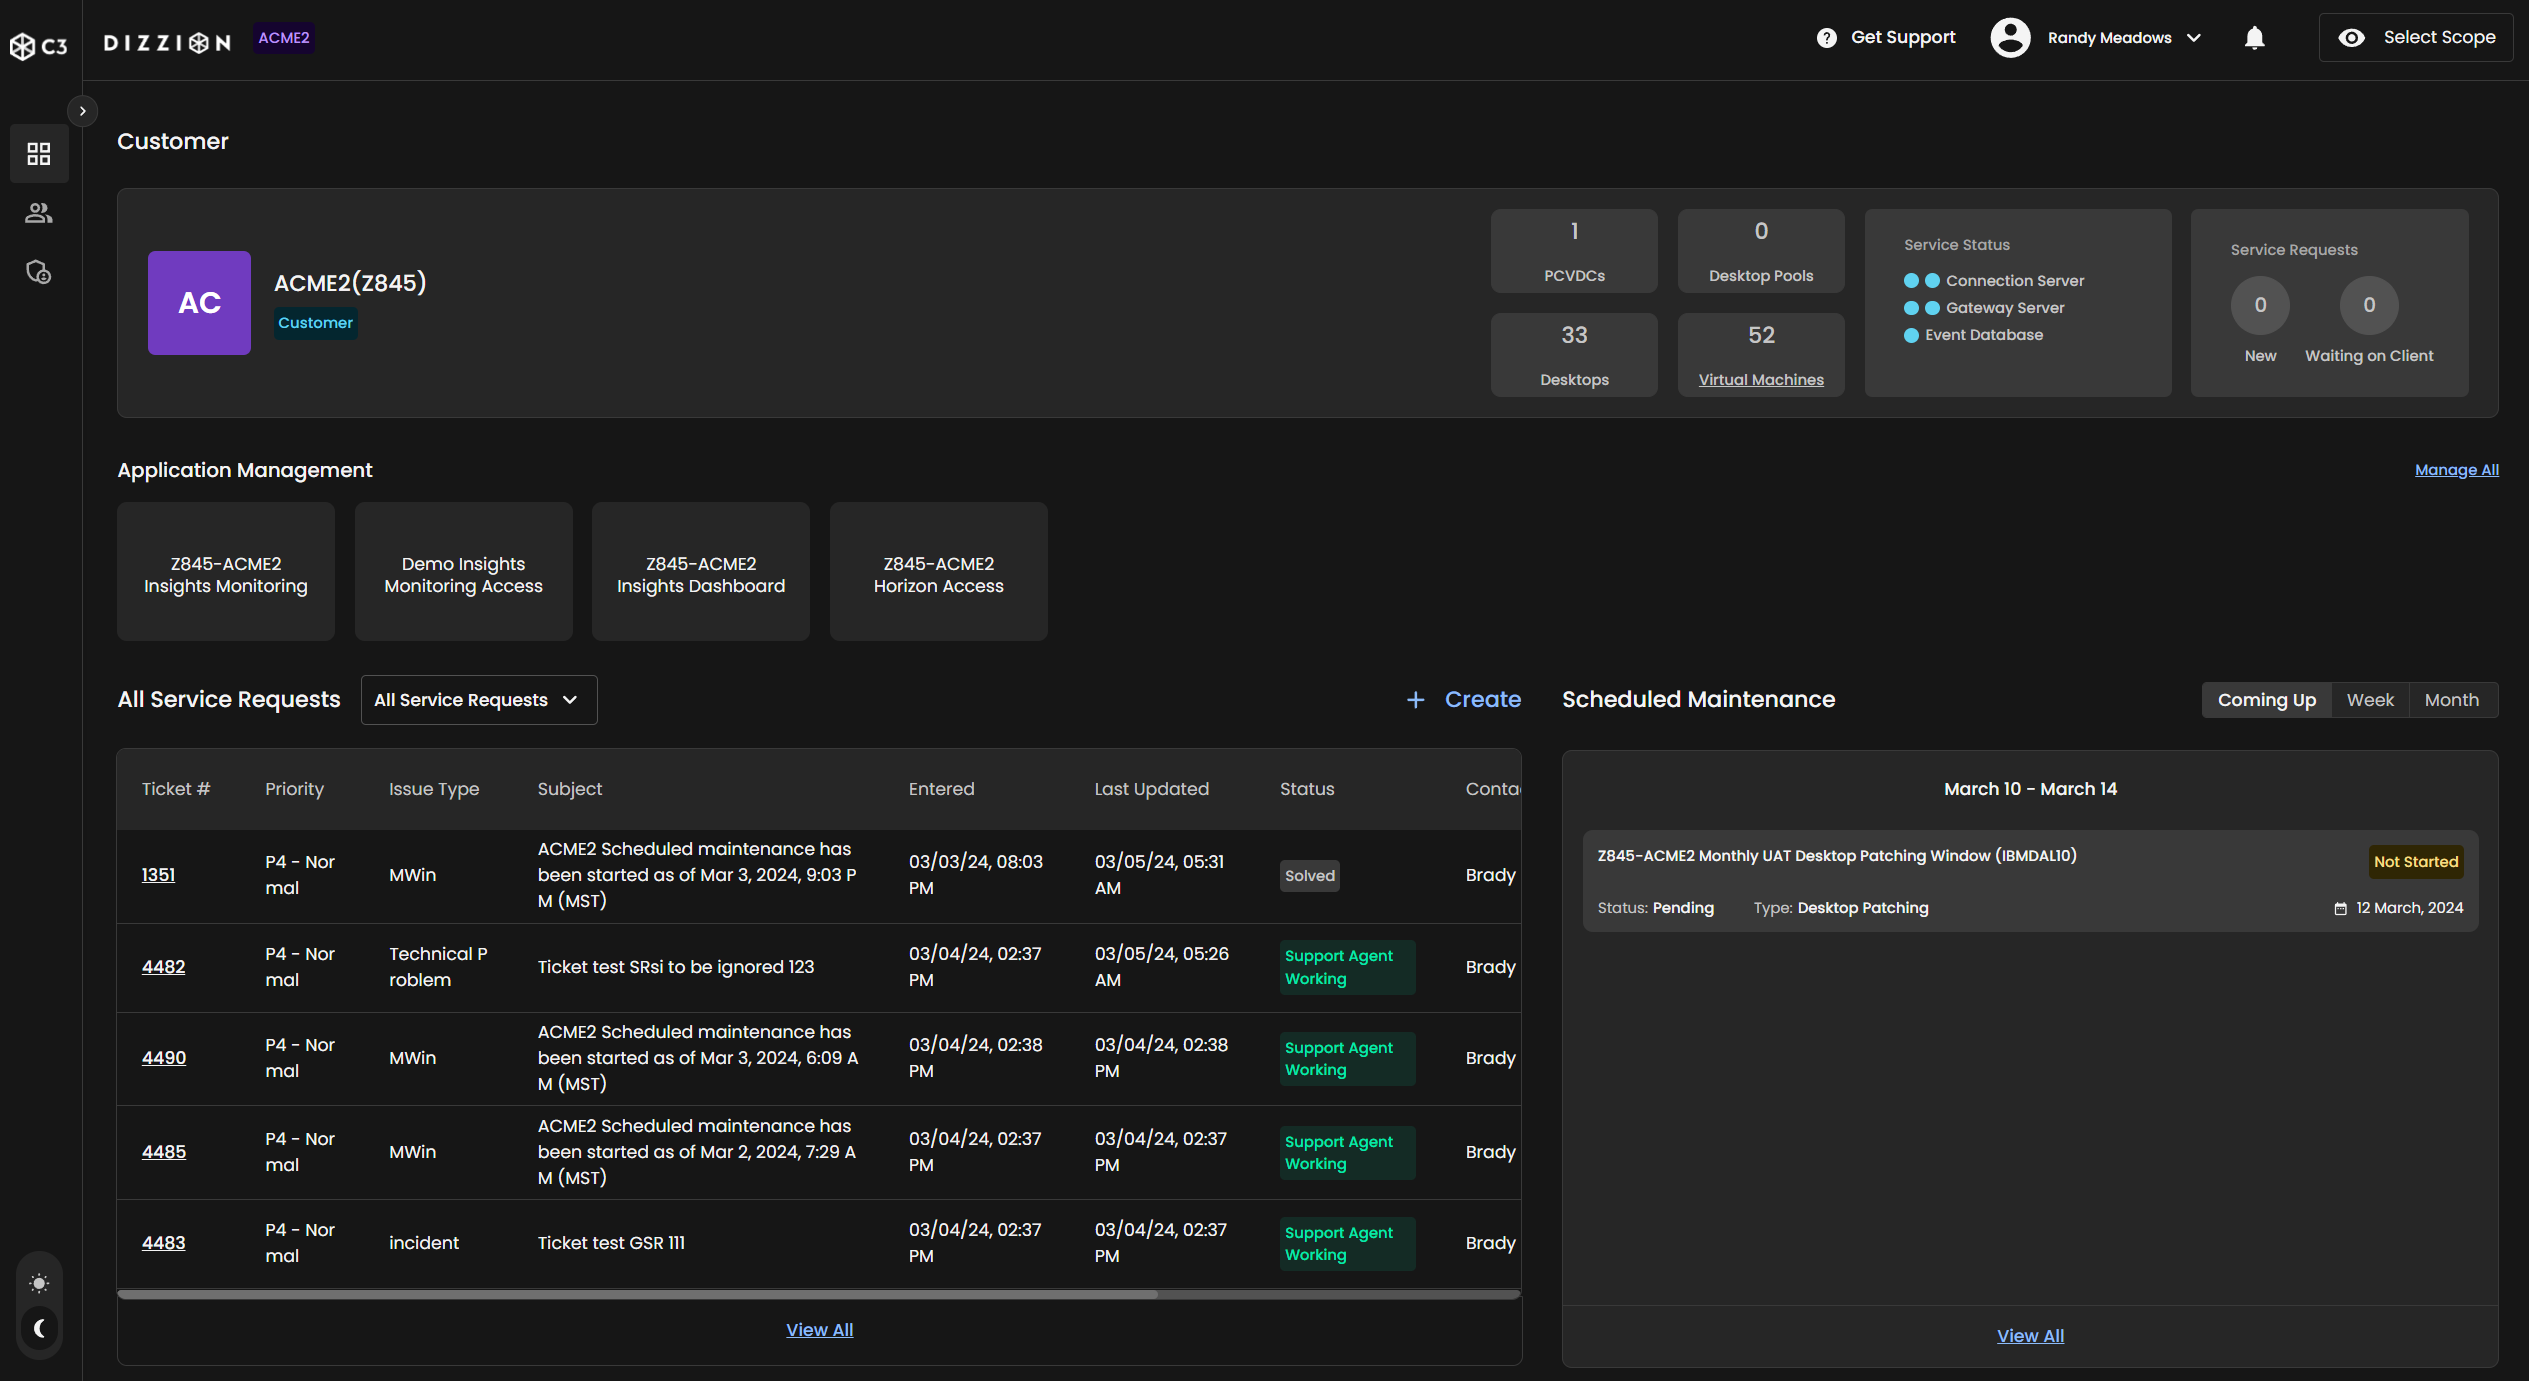This screenshot has height=1381, width=2529.
Task: Click the plus icon next to Create
Action: click(1415, 700)
